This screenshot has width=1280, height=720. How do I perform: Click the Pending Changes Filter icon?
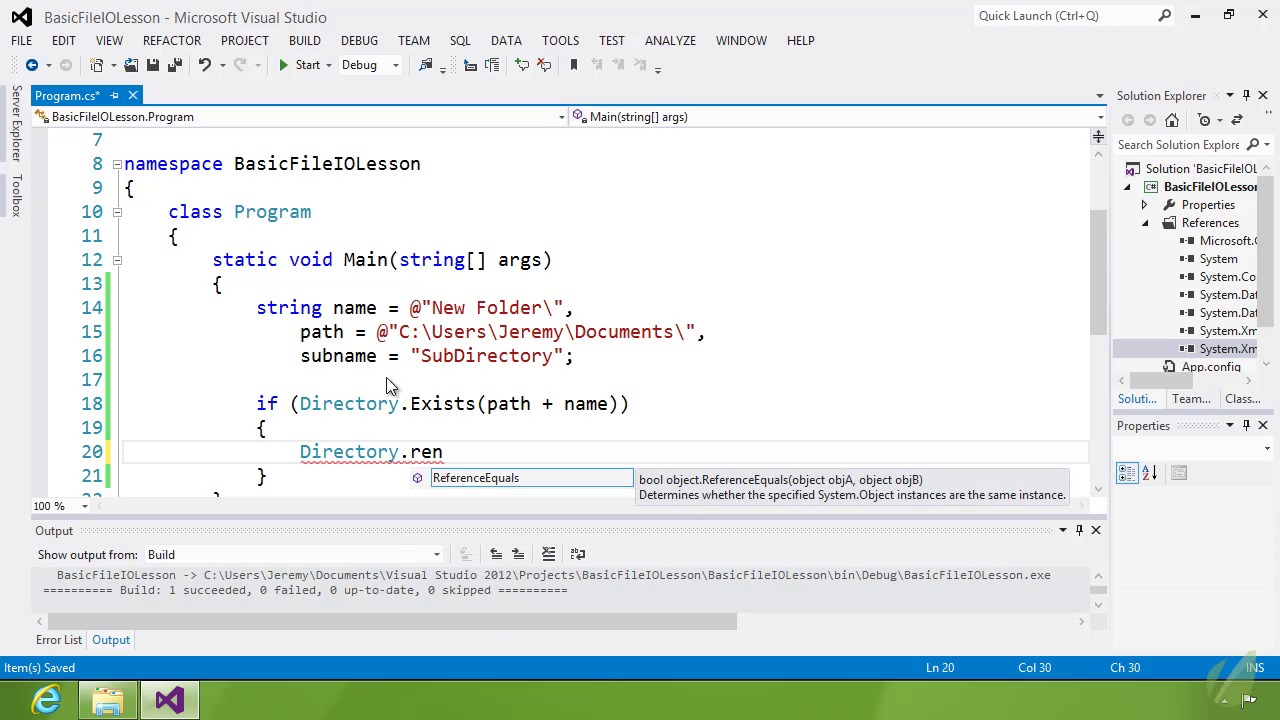(x=1203, y=120)
